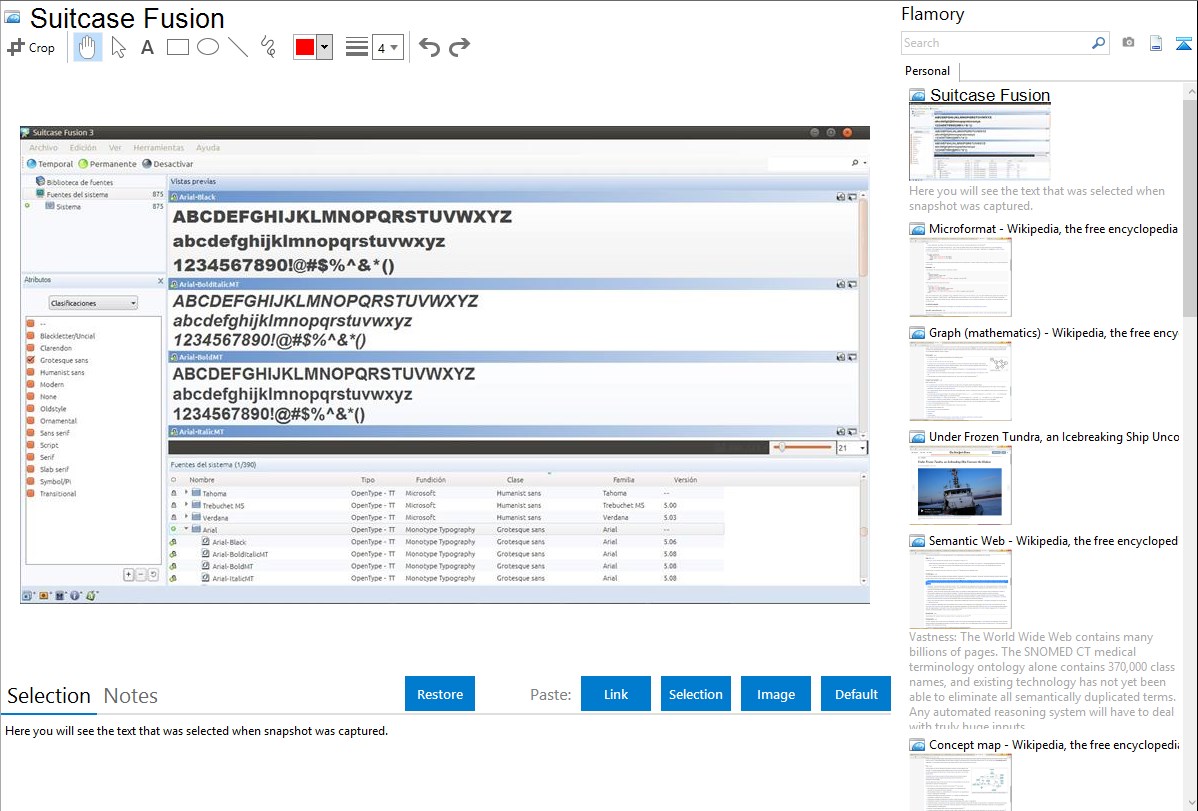Choose the freehand scribble tool
The width and height of the screenshot is (1198, 811).
click(267, 47)
